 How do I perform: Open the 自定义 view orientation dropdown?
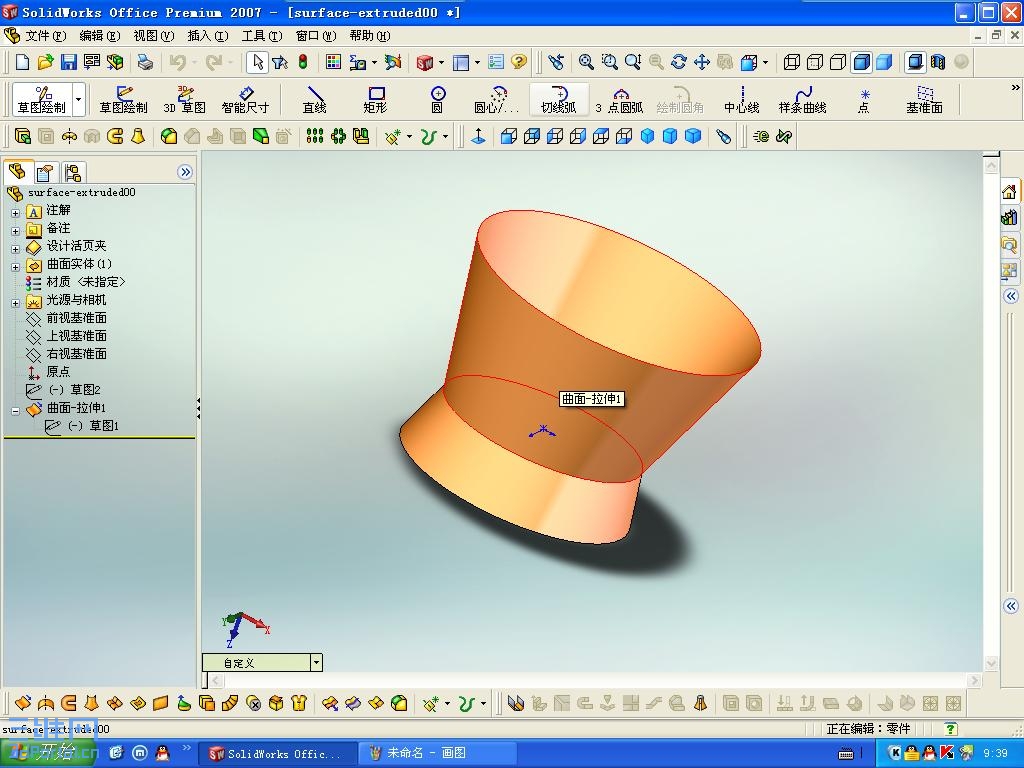316,662
